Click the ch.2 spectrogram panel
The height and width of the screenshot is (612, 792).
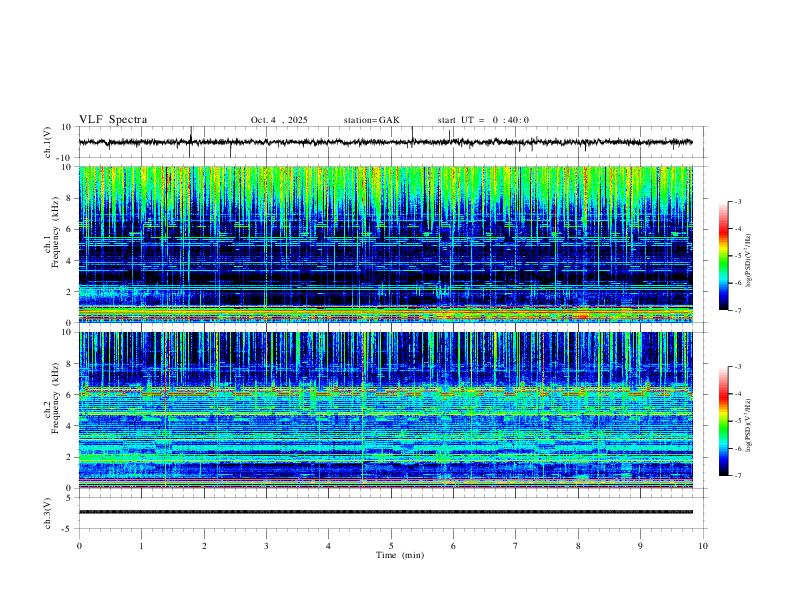point(385,410)
